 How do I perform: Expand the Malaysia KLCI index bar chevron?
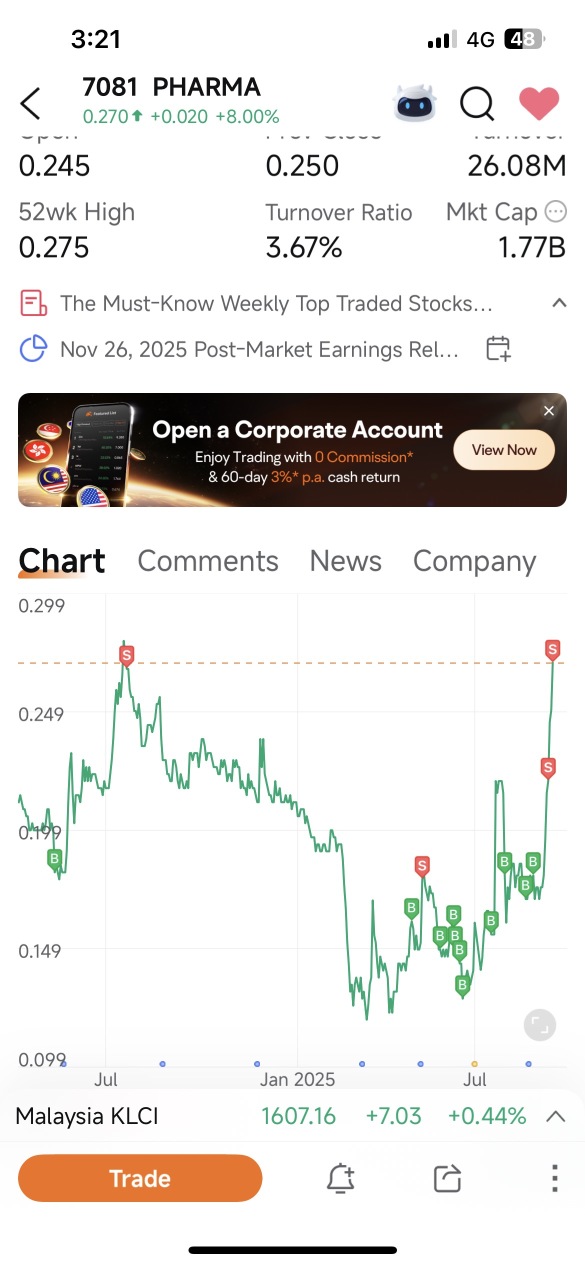click(556, 1117)
